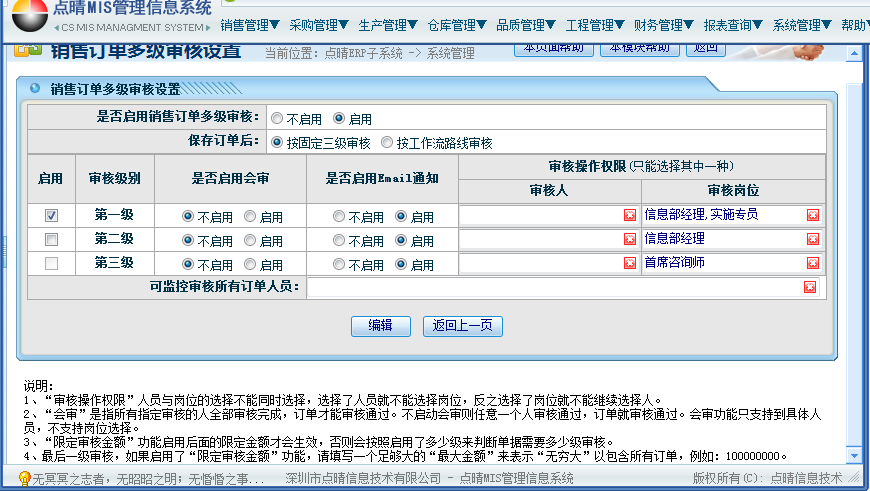Clear the second-level position 信息部经理 icon

point(812,239)
